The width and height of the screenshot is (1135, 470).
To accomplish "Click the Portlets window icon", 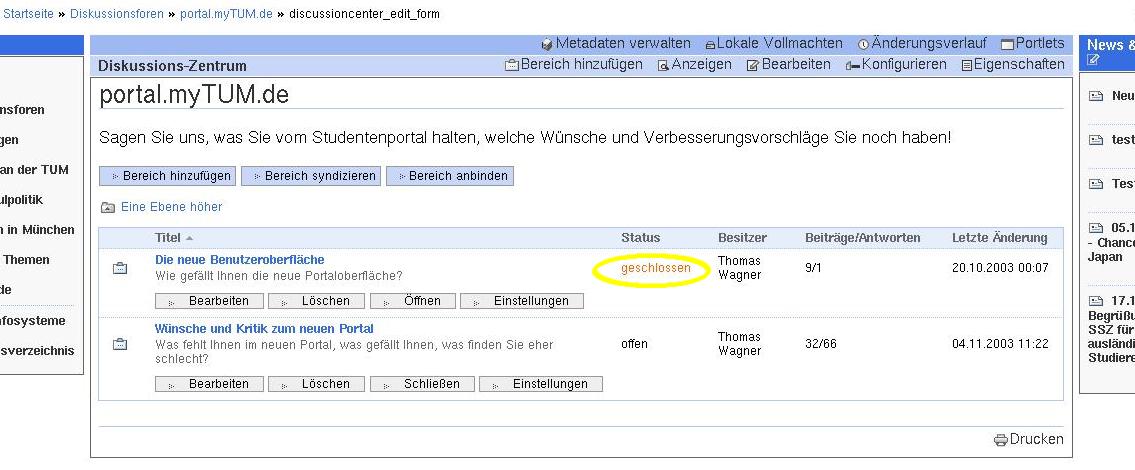I will [x=1007, y=44].
